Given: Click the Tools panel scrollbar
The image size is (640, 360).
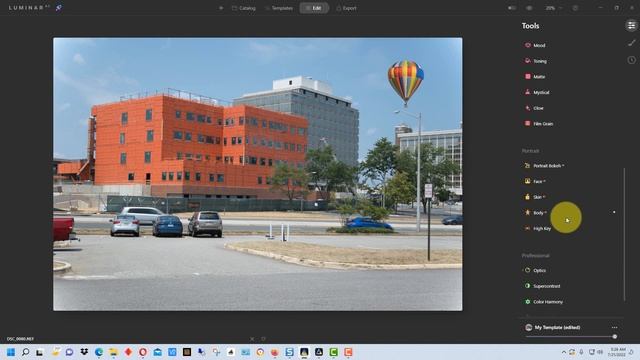Looking at the screenshot, I should [624, 234].
